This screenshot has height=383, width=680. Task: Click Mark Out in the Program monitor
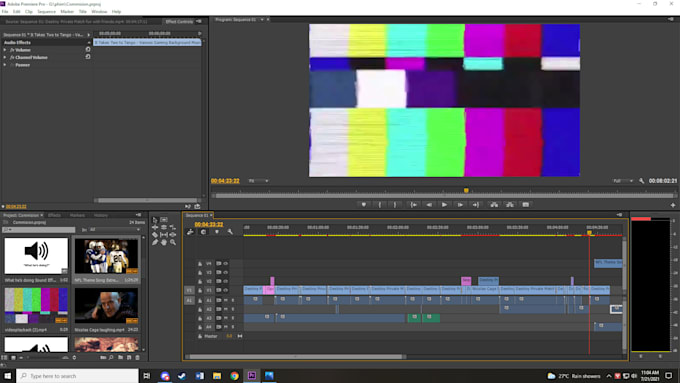coord(395,205)
